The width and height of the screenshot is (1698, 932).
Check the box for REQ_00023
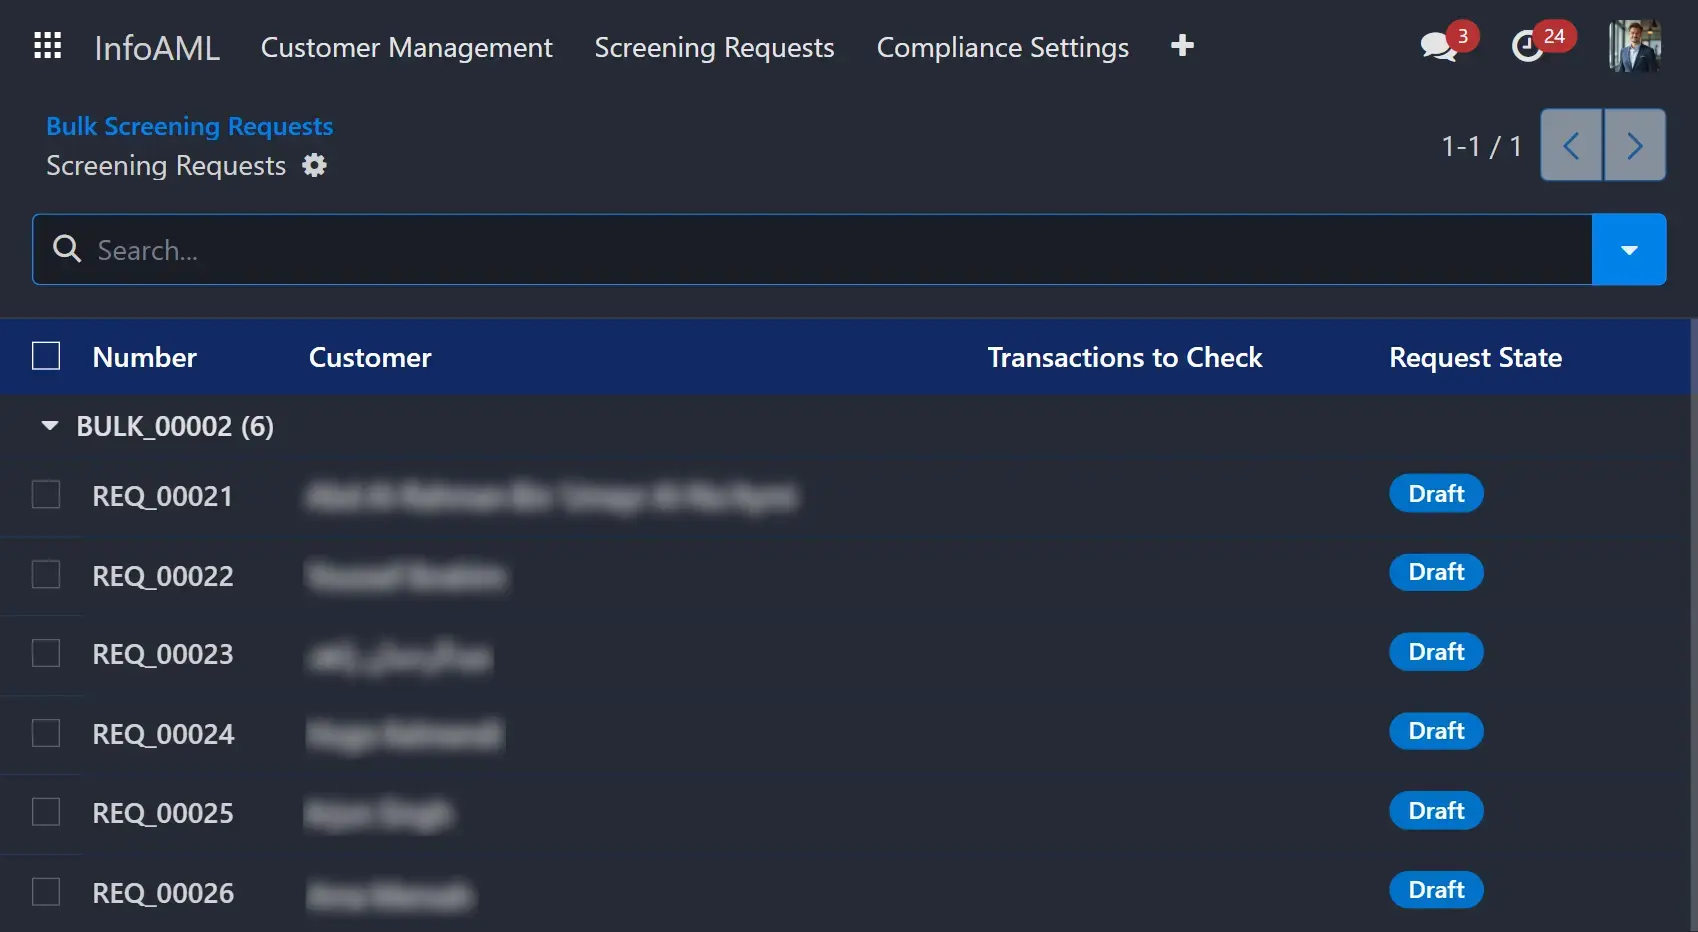46,653
